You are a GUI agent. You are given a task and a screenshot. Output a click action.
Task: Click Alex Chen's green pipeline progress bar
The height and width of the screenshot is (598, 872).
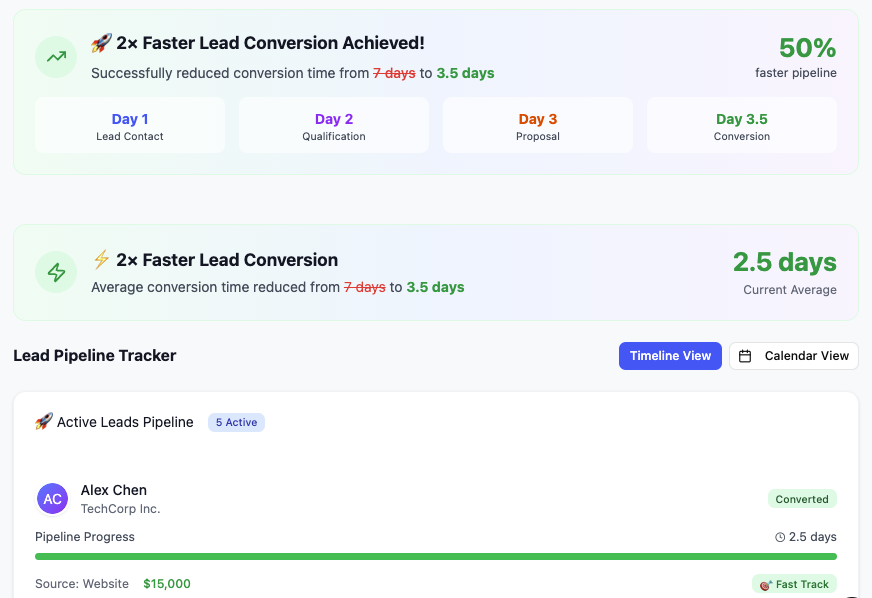pyautogui.click(x=436, y=556)
